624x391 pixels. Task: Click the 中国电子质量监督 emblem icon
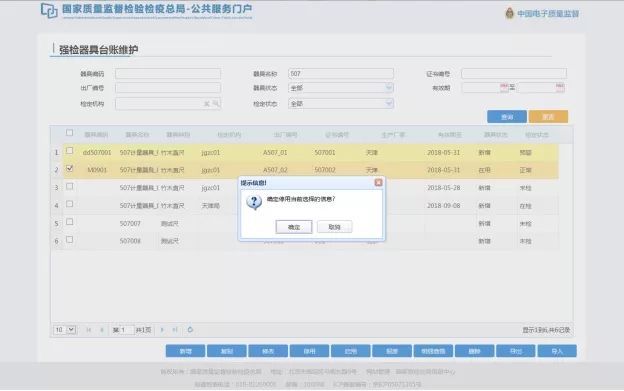tap(509, 14)
